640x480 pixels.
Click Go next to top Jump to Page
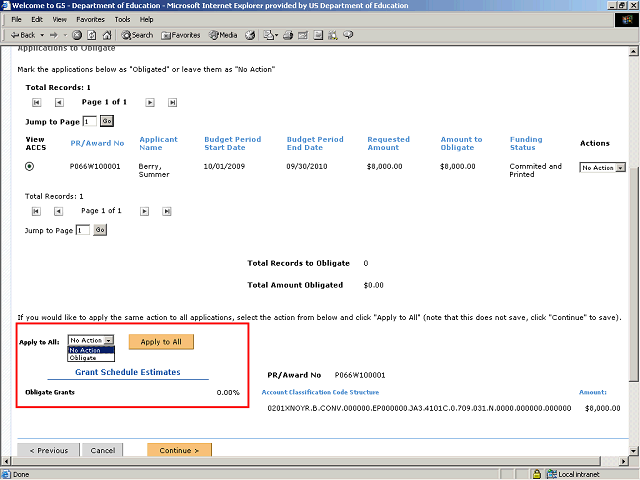point(107,121)
